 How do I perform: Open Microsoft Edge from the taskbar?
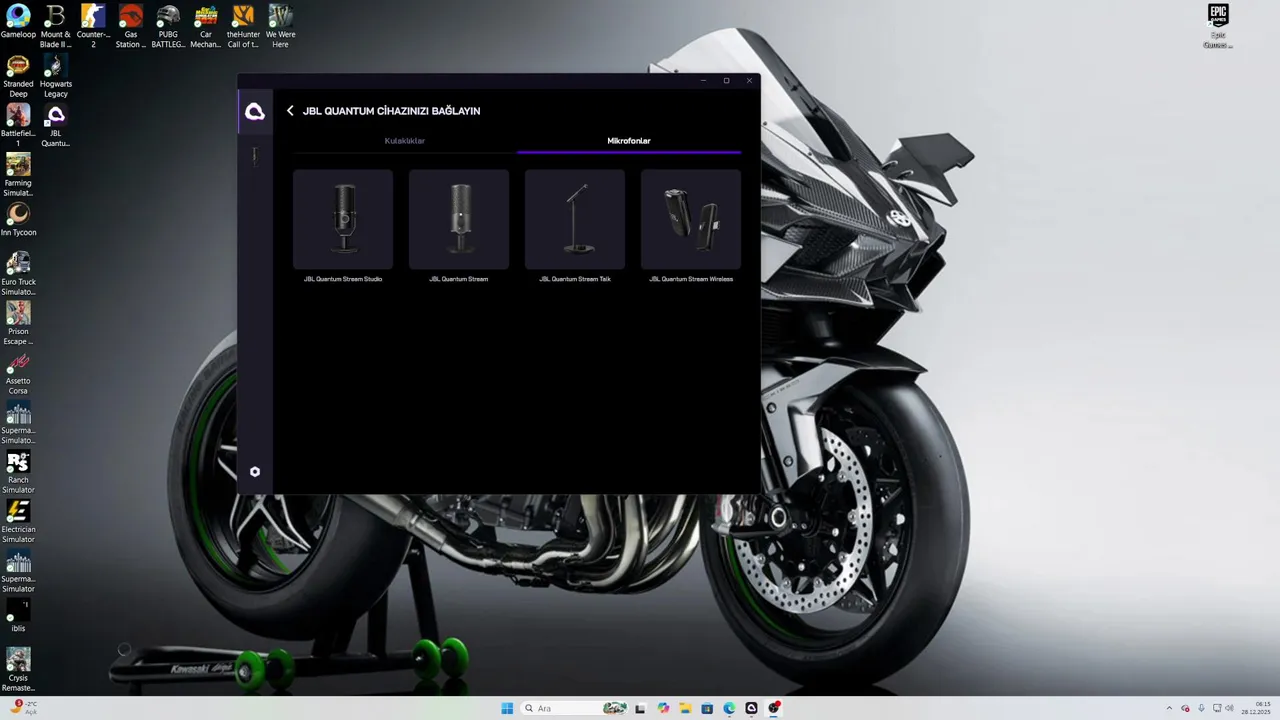(x=729, y=708)
